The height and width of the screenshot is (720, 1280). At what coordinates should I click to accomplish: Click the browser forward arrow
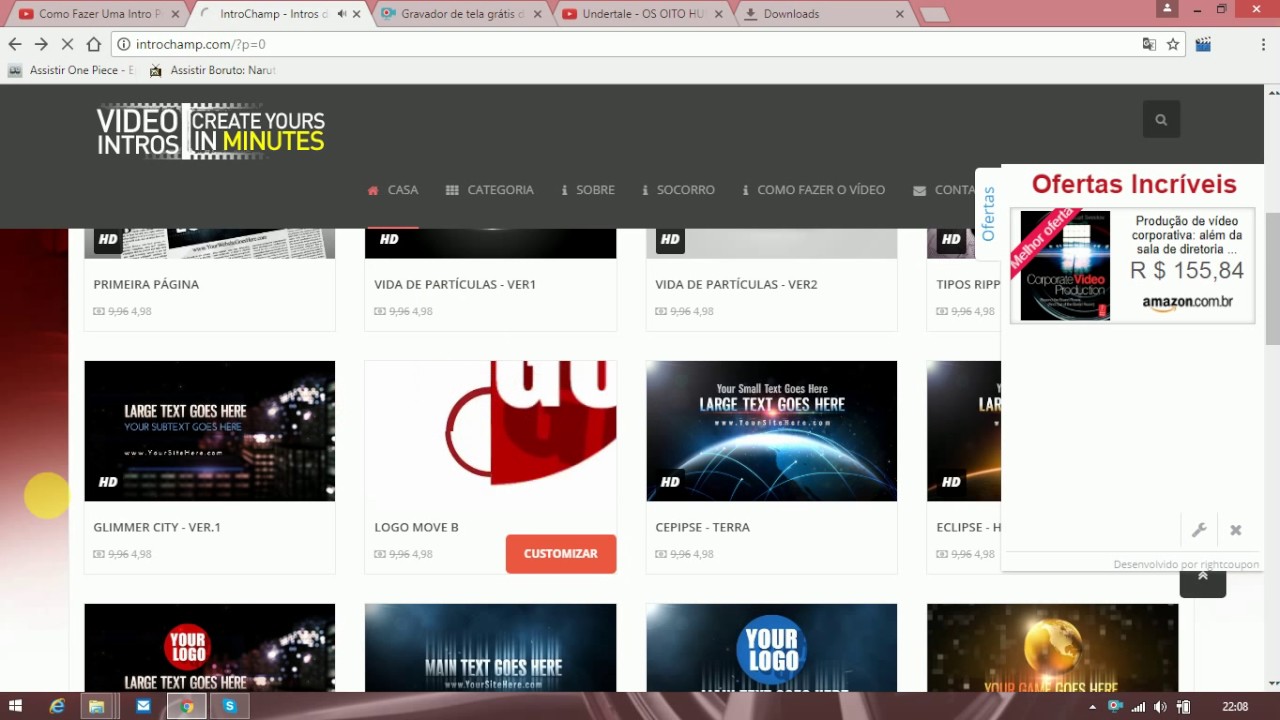tap(41, 44)
